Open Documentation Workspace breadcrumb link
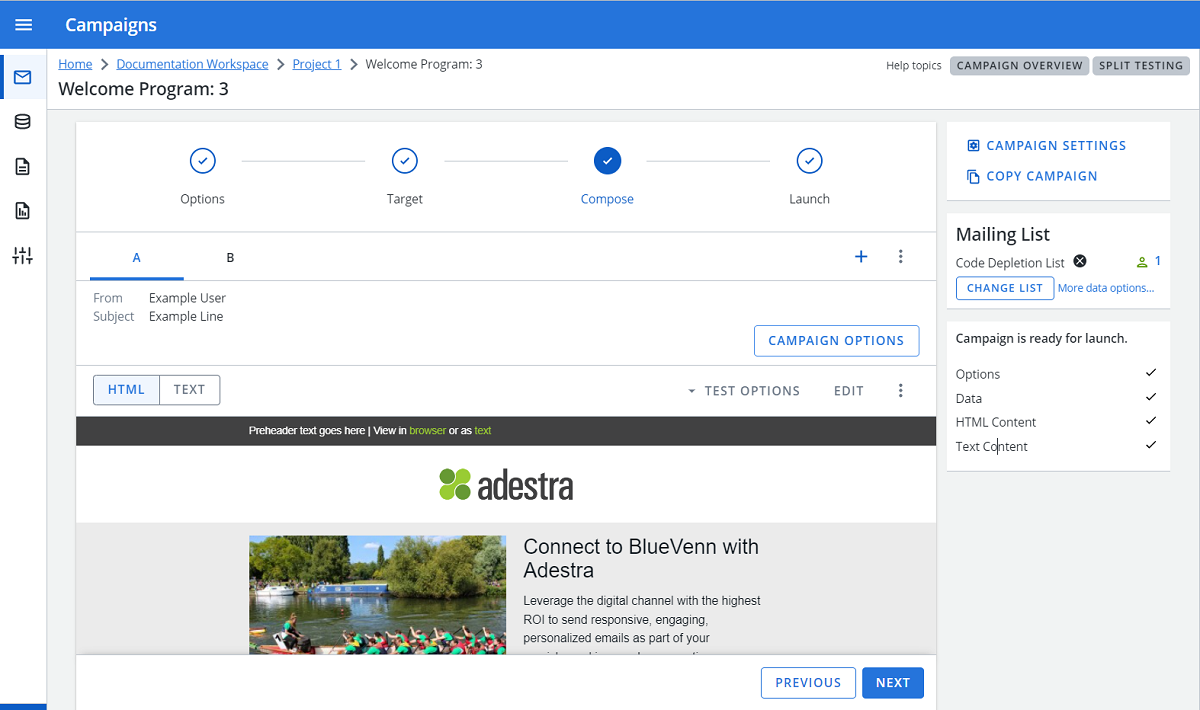 pos(192,64)
